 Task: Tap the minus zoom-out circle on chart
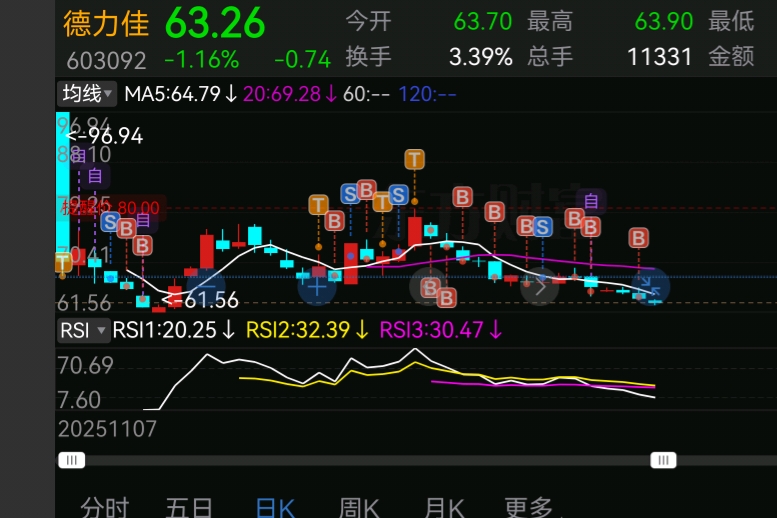[x=206, y=287]
